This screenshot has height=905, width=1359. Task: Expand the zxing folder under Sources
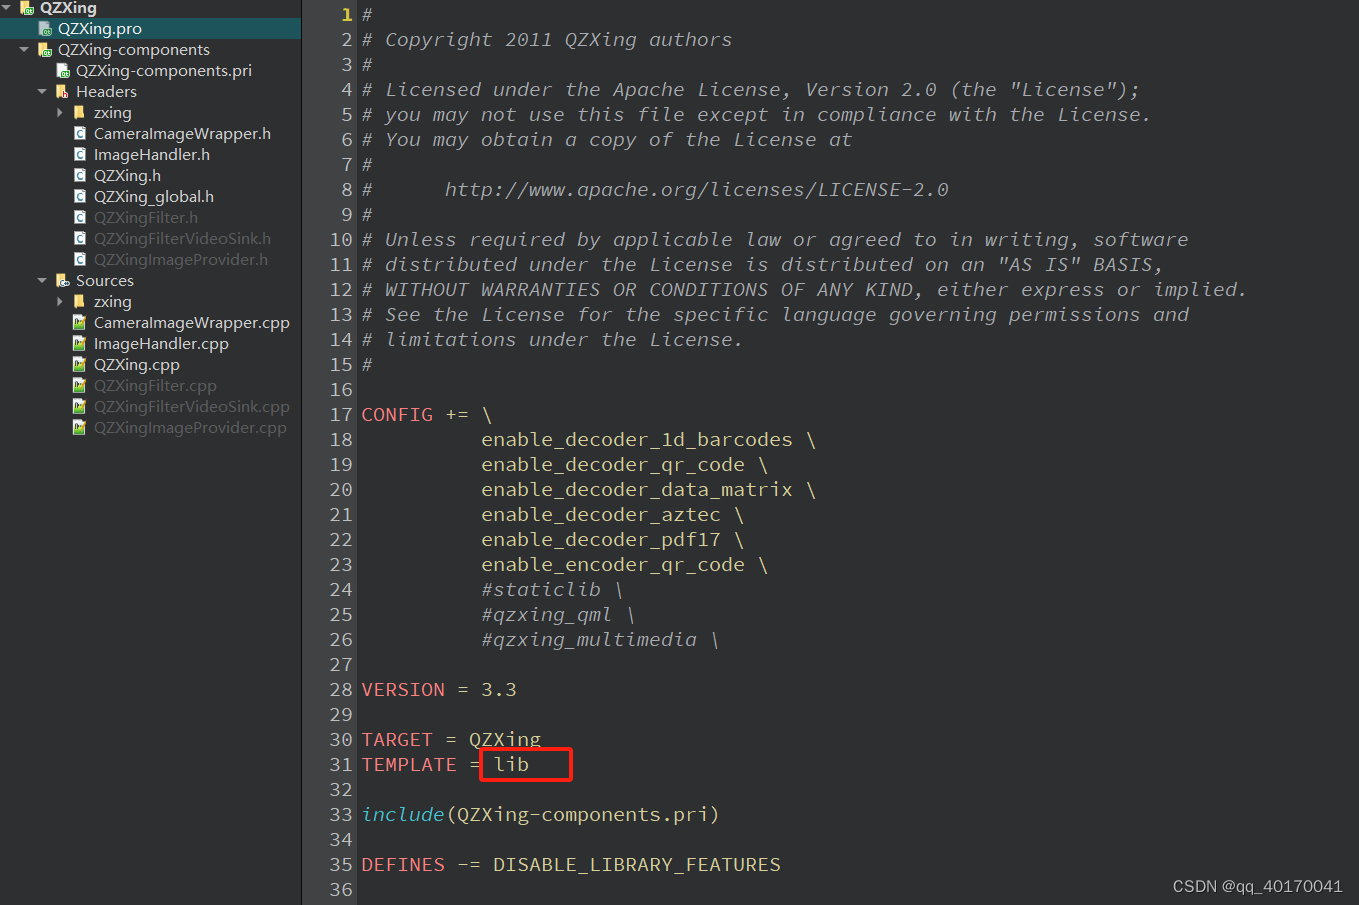[60, 301]
